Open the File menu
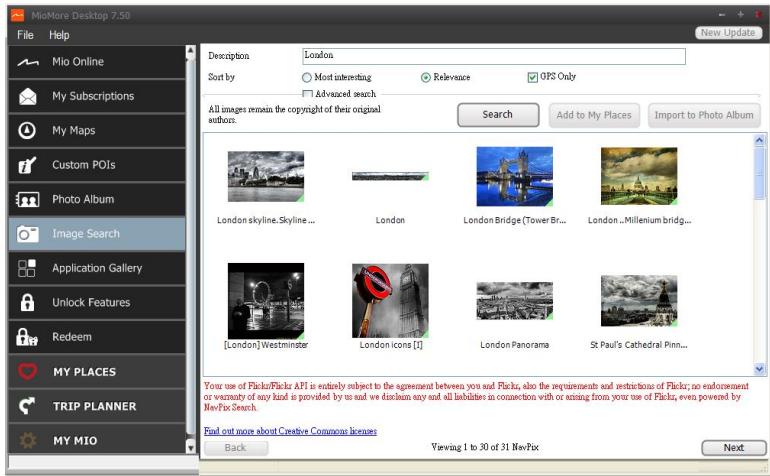This screenshot has width=770, height=476. pos(25,35)
